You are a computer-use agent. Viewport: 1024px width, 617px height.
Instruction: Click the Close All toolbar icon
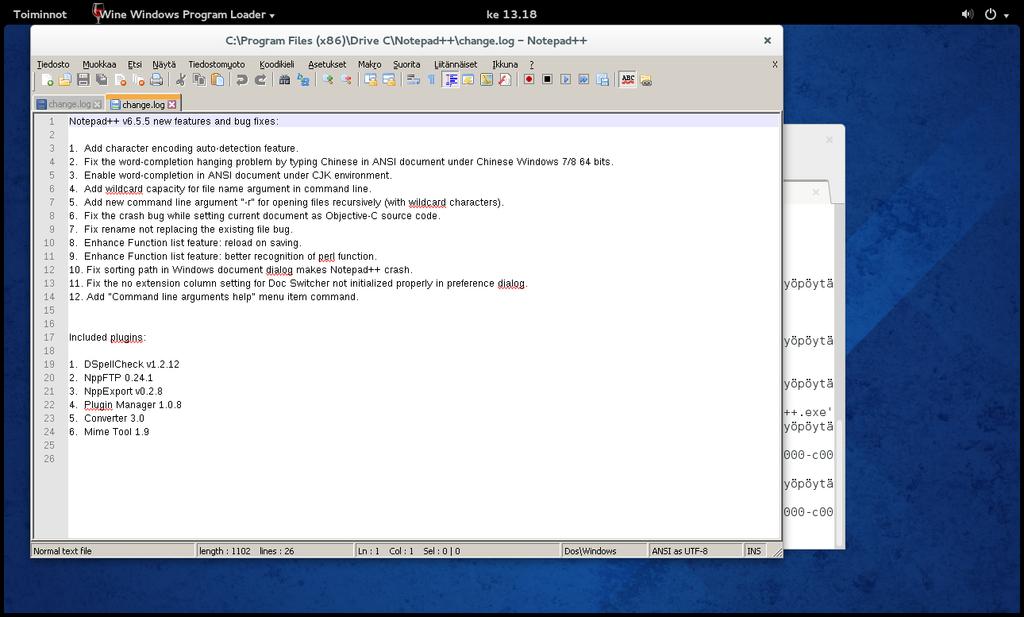point(138,80)
